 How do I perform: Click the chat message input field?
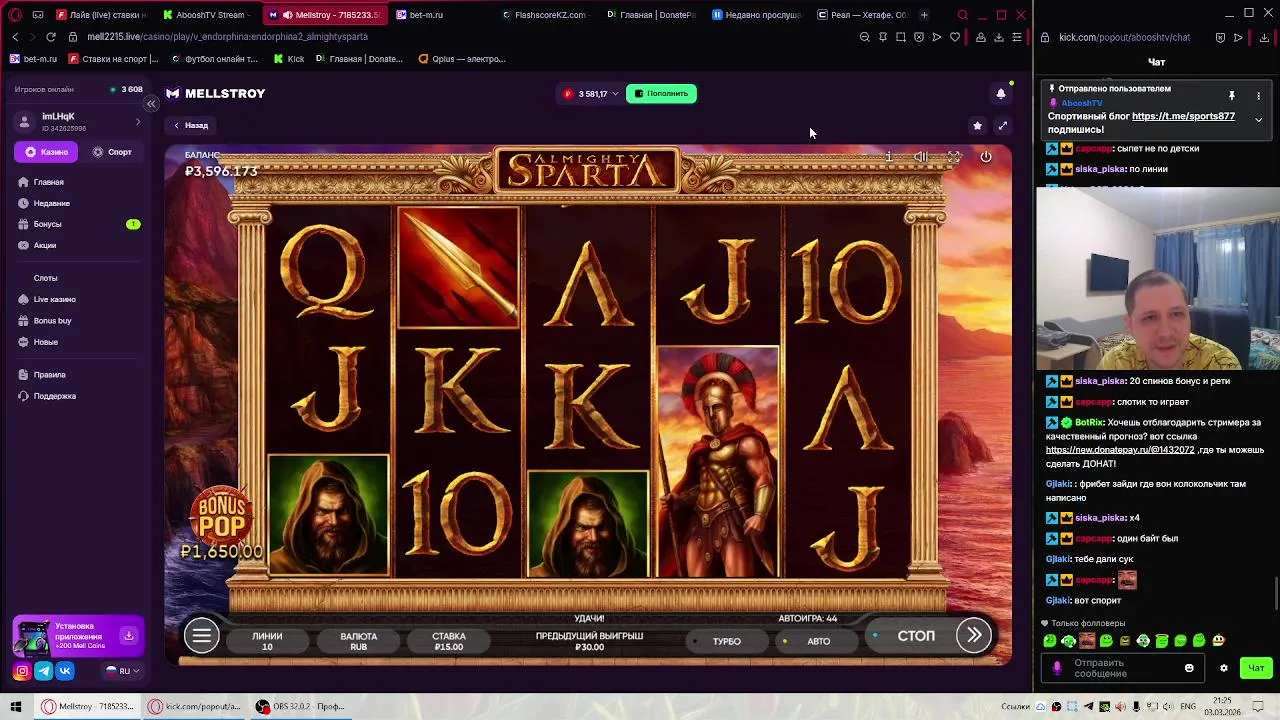coord(1125,668)
